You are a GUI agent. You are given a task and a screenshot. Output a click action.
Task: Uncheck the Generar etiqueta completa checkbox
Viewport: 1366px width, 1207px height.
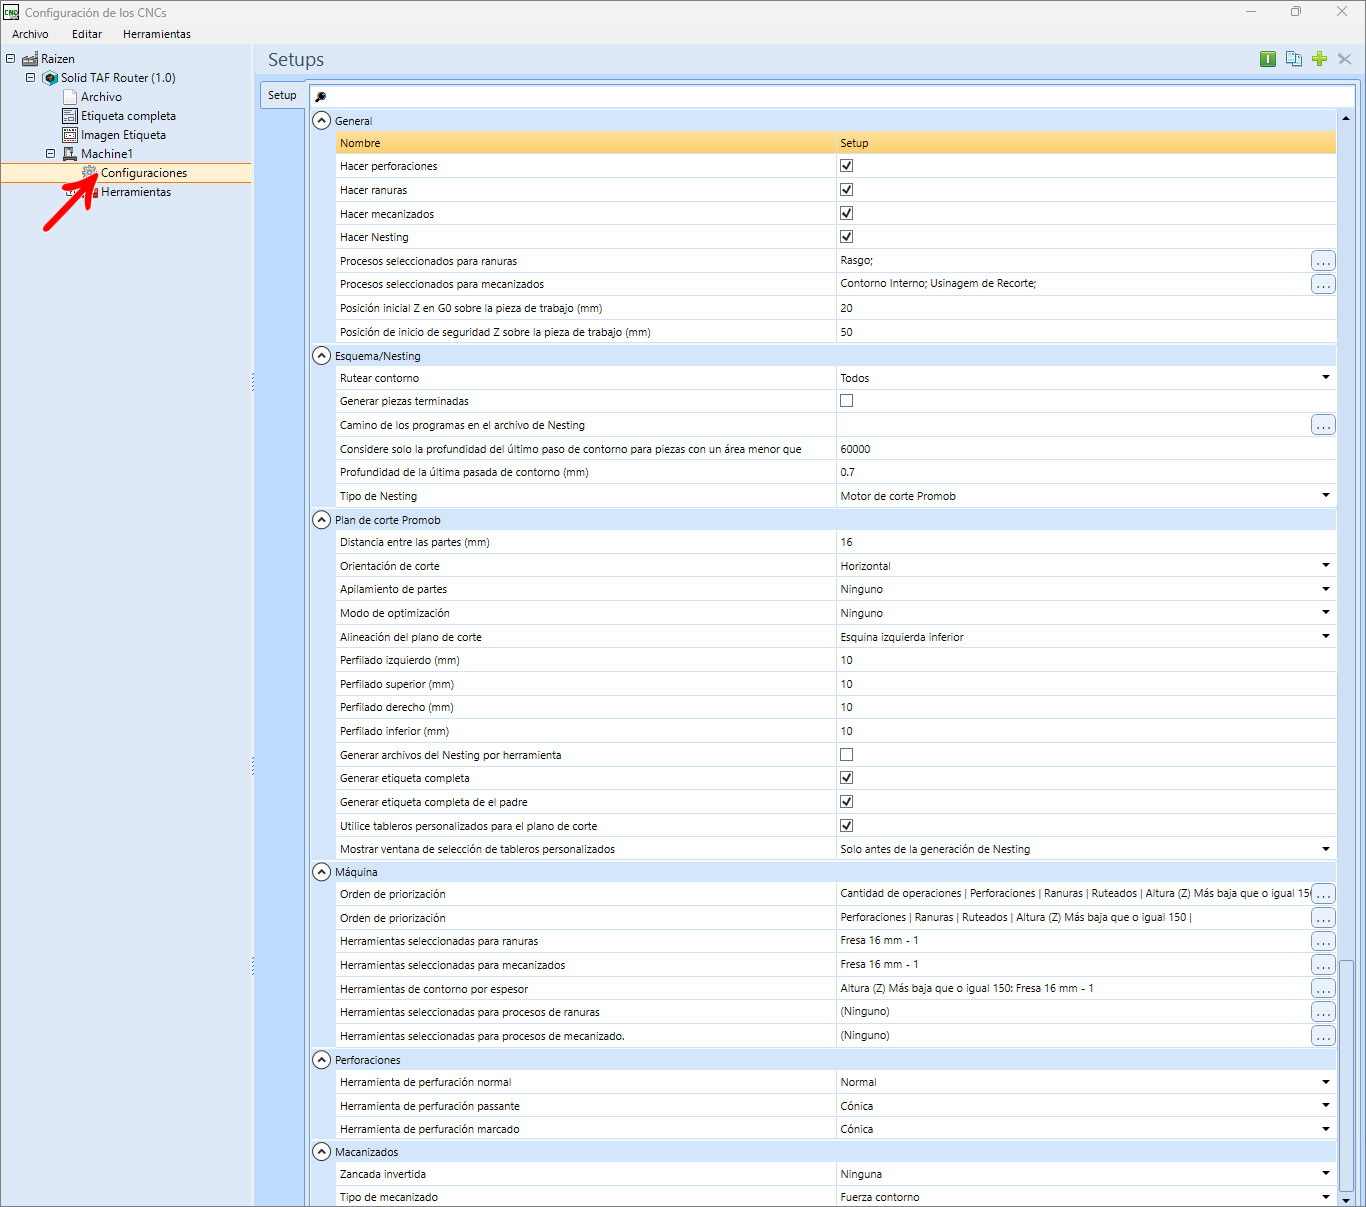847,778
